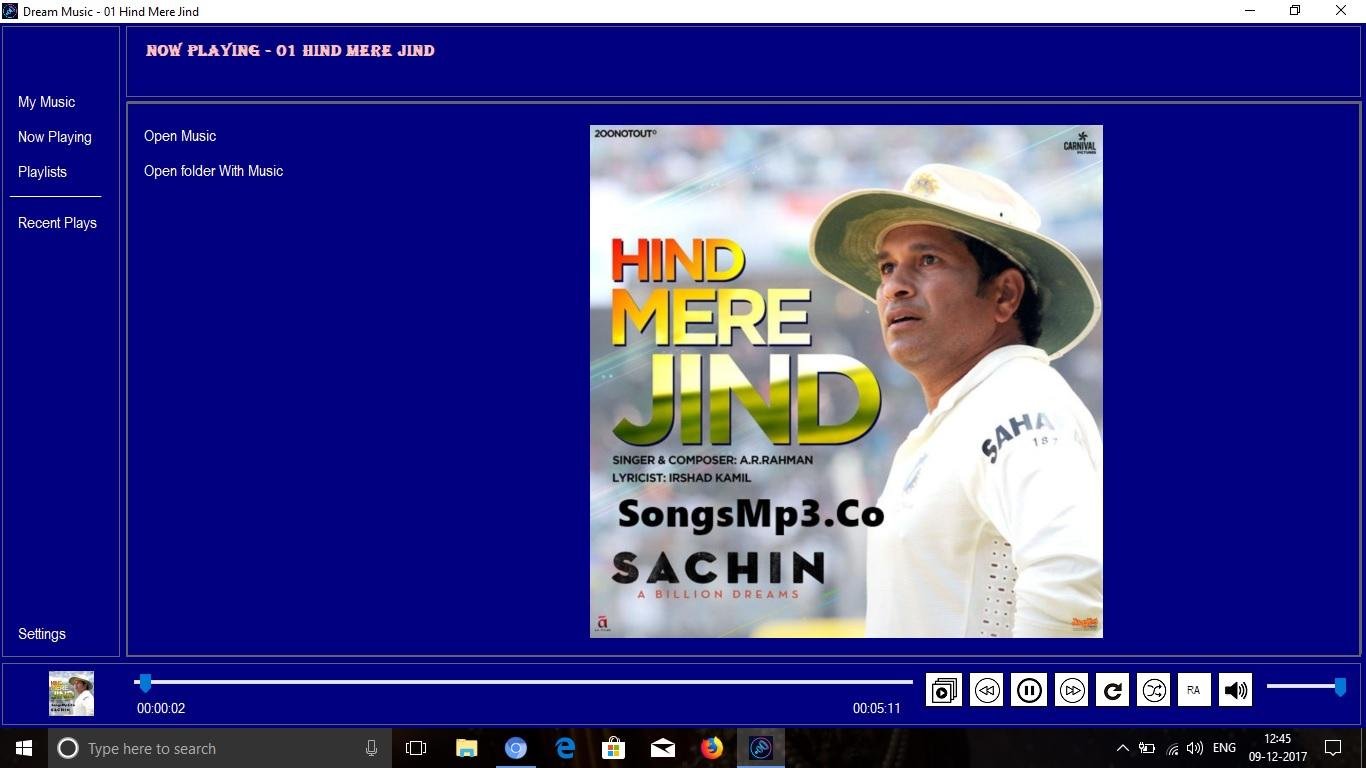Click the Dream Music taskbar icon
Viewport: 1366px width, 768px height.
point(761,748)
